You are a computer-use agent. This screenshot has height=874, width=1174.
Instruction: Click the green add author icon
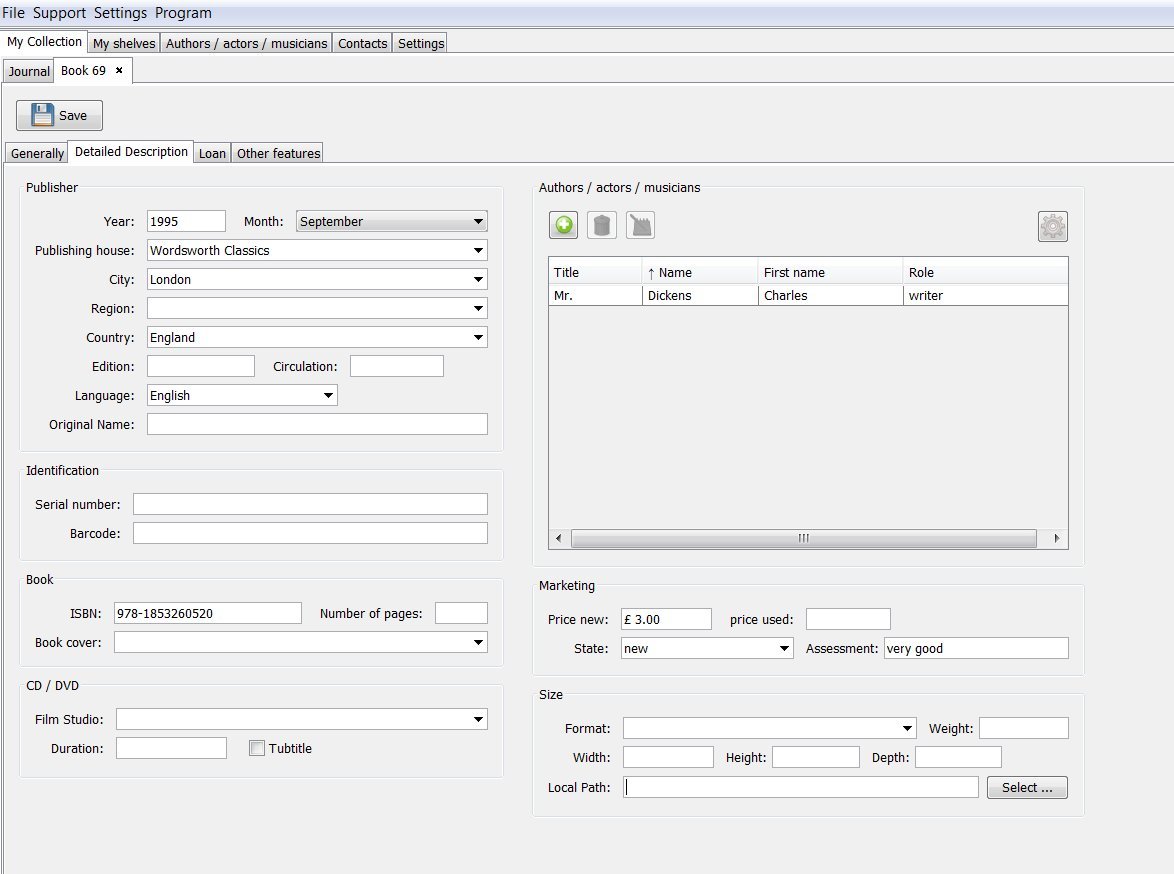[x=563, y=225]
